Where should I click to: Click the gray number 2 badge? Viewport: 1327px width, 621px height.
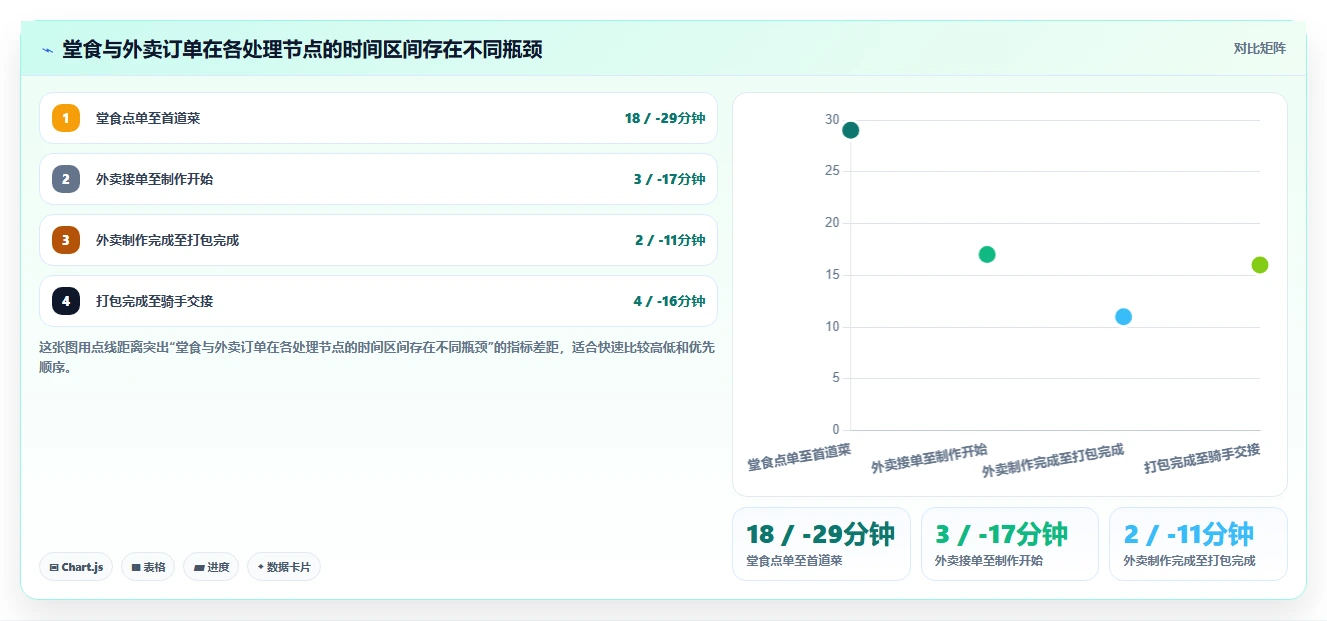click(66, 179)
